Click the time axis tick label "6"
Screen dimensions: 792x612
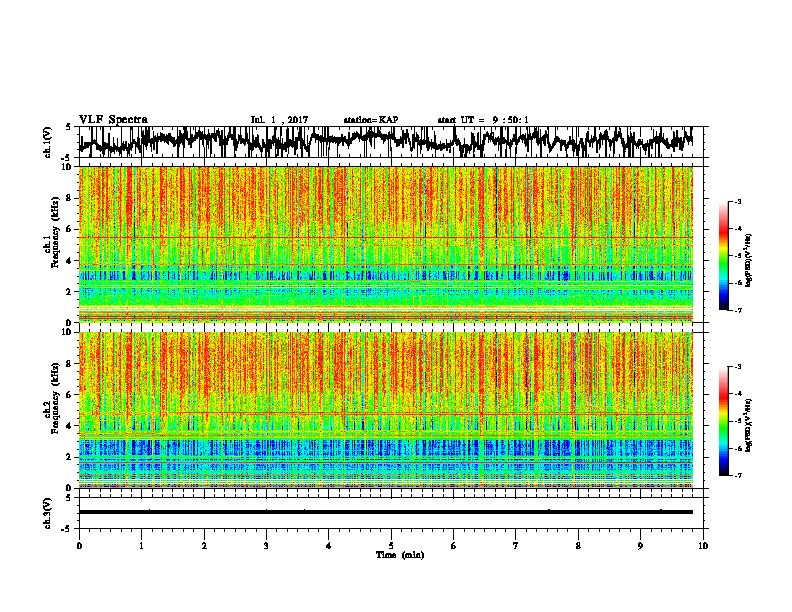click(454, 546)
